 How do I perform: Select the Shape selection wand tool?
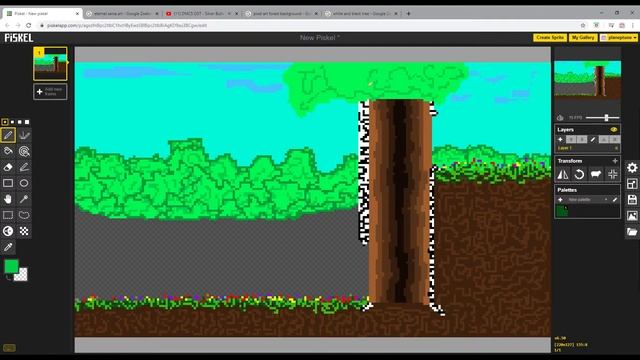pos(24,199)
